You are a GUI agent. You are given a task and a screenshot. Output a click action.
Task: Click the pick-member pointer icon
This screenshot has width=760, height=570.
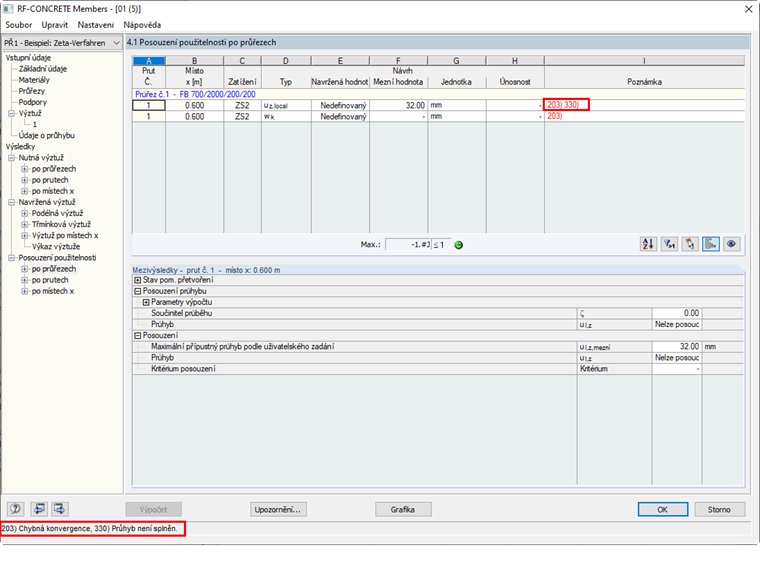point(690,244)
